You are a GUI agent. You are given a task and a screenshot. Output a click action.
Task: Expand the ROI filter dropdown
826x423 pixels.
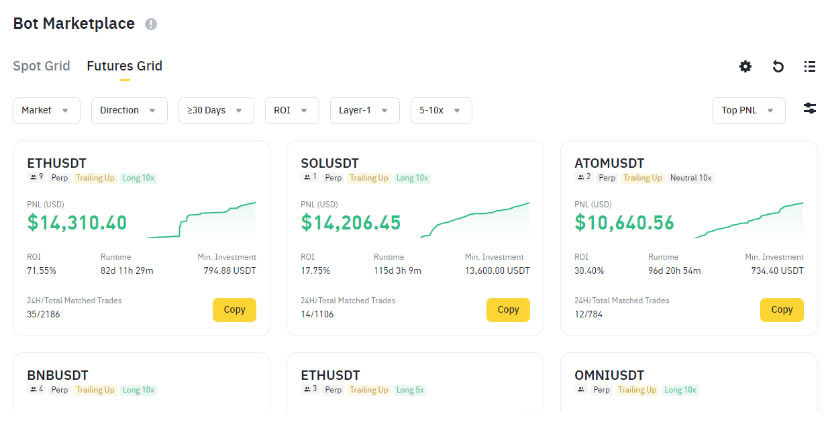tap(292, 110)
